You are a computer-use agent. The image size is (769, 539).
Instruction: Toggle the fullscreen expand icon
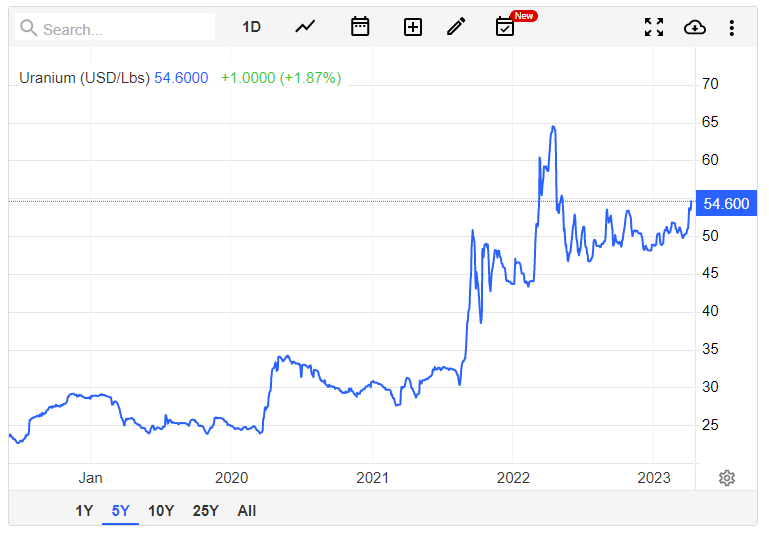pyautogui.click(x=654, y=27)
